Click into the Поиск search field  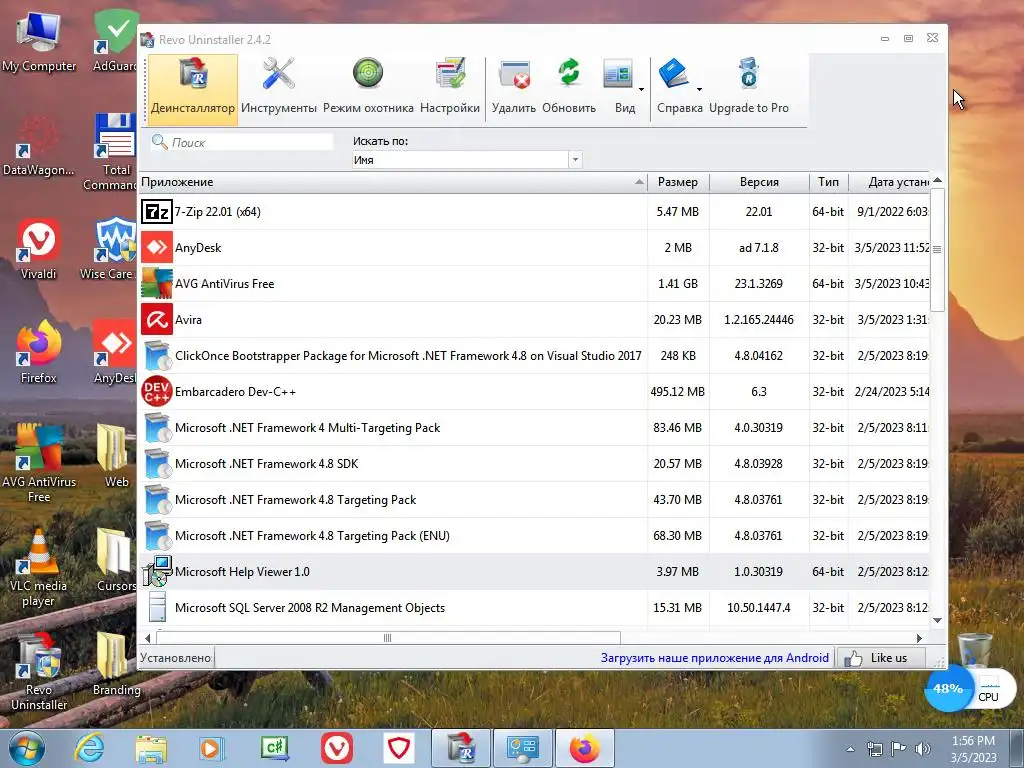[x=242, y=142]
